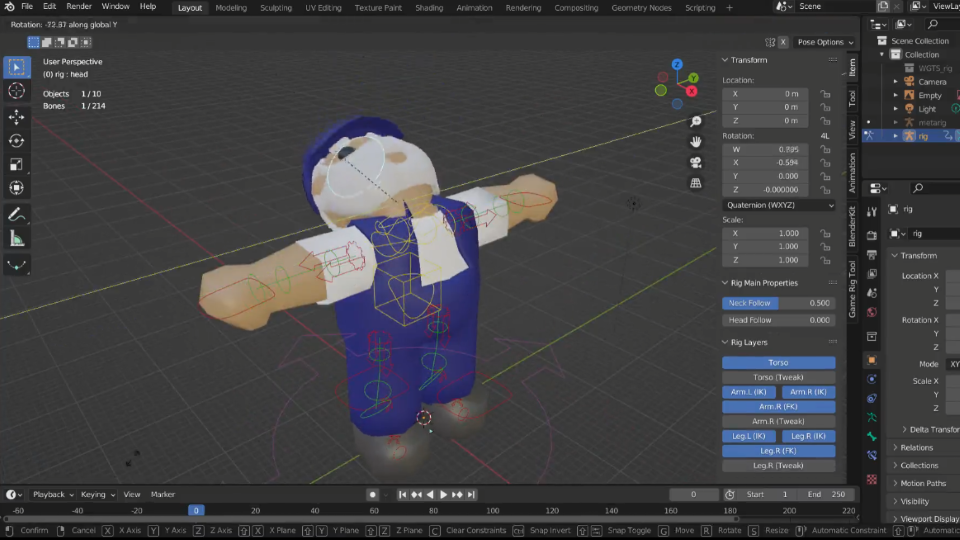The height and width of the screenshot is (540, 960).
Task: Open the Tool properties tab icon
Action: coord(872,212)
